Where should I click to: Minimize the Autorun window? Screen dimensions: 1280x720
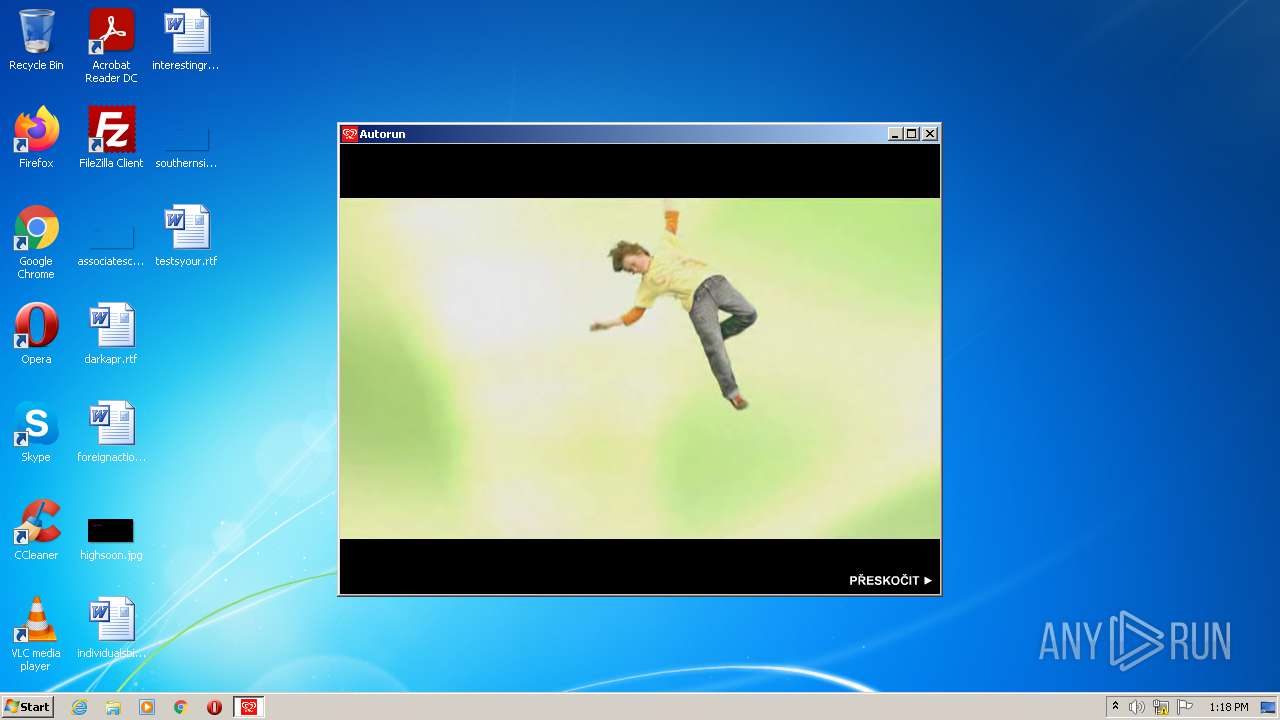(895, 134)
